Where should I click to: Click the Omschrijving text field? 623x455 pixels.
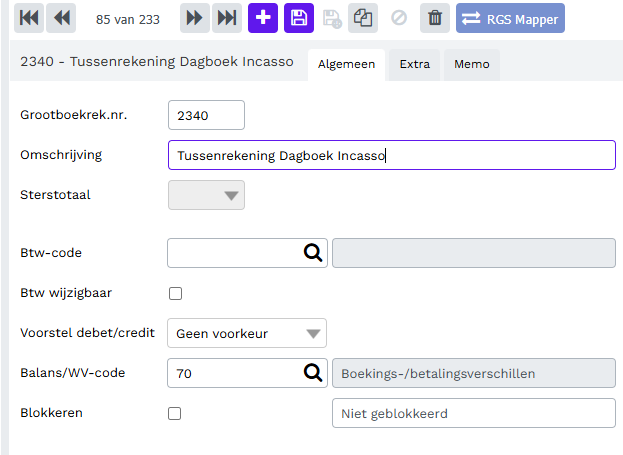tap(391, 155)
